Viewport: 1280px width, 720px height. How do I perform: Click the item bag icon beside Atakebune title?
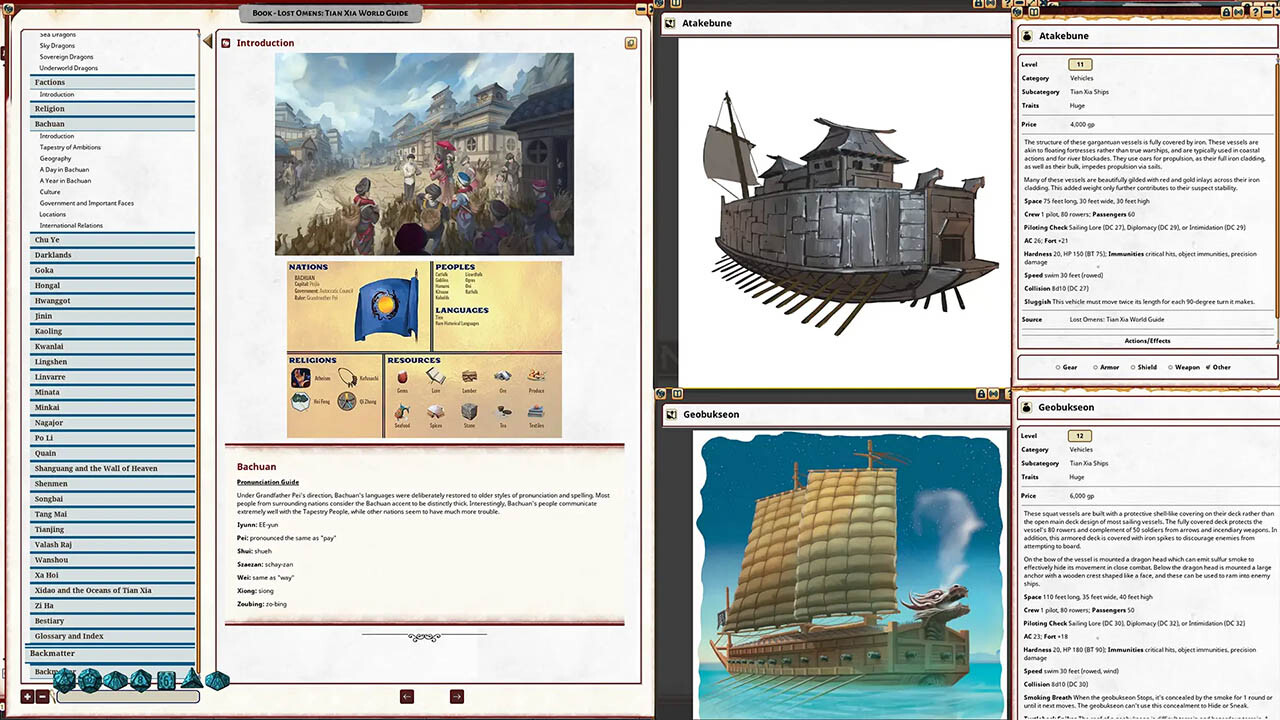pyautogui.click(x=1027, y=36)
